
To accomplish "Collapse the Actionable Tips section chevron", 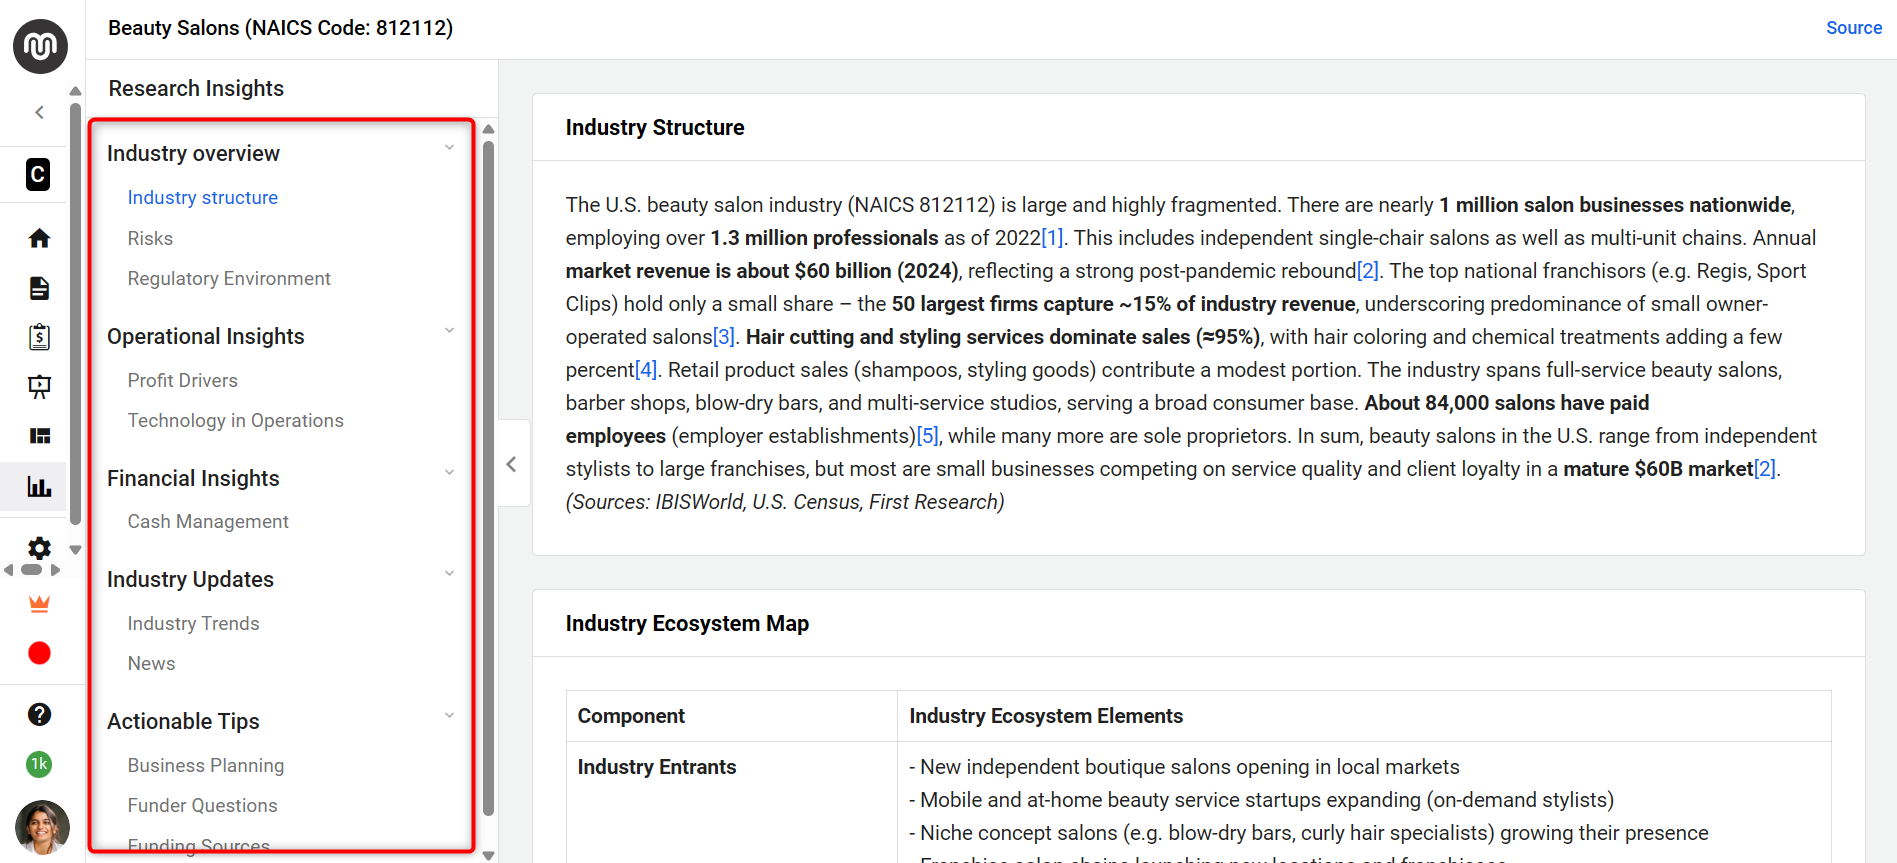I will (x=449, y=716).
